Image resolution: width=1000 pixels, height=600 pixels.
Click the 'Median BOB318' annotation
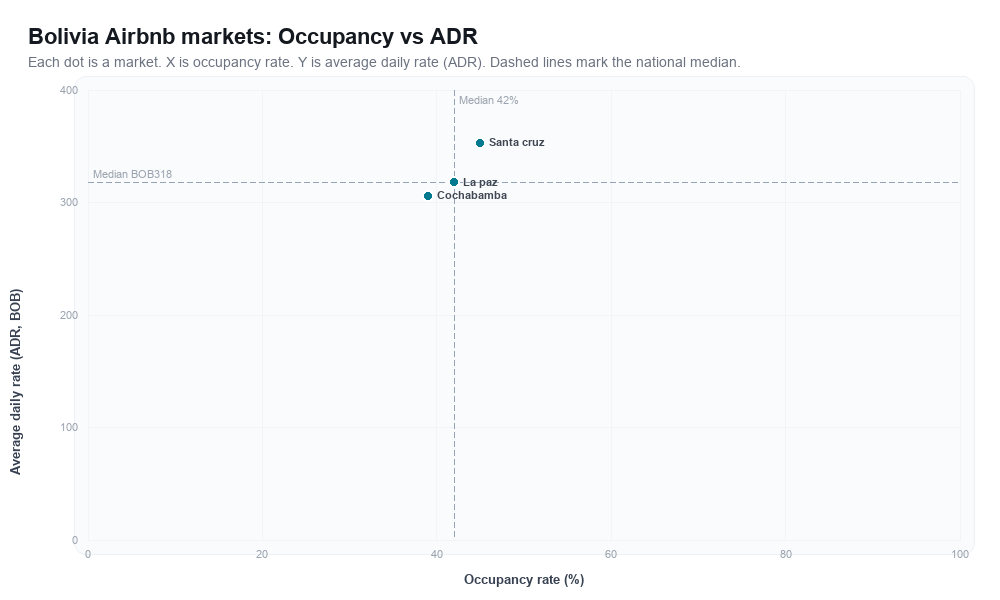(x=133, y=174)
